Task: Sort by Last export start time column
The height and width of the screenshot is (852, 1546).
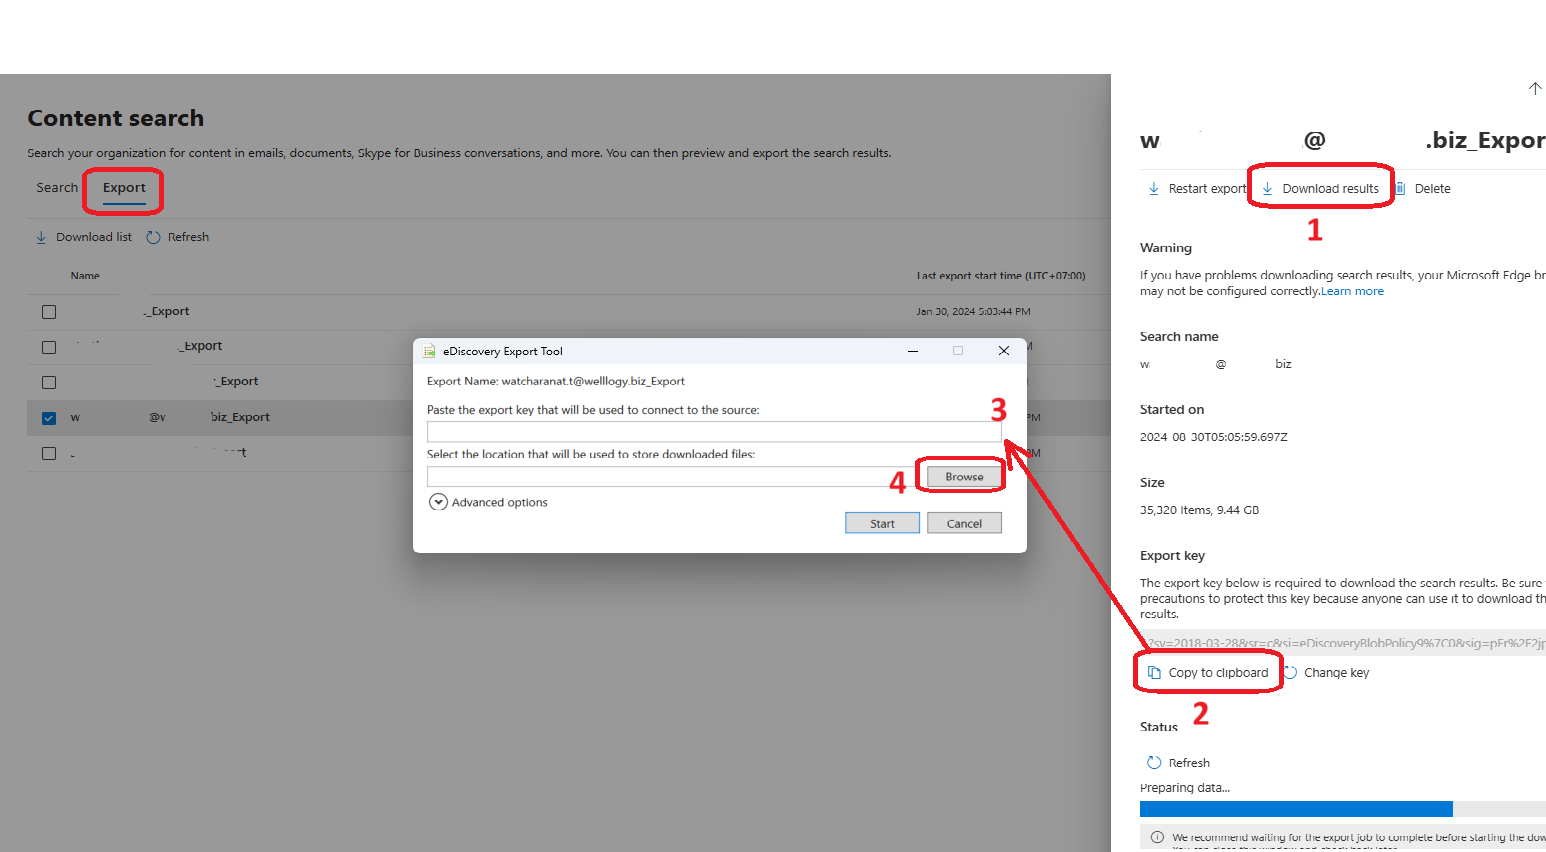Action: pos(1000,276)
